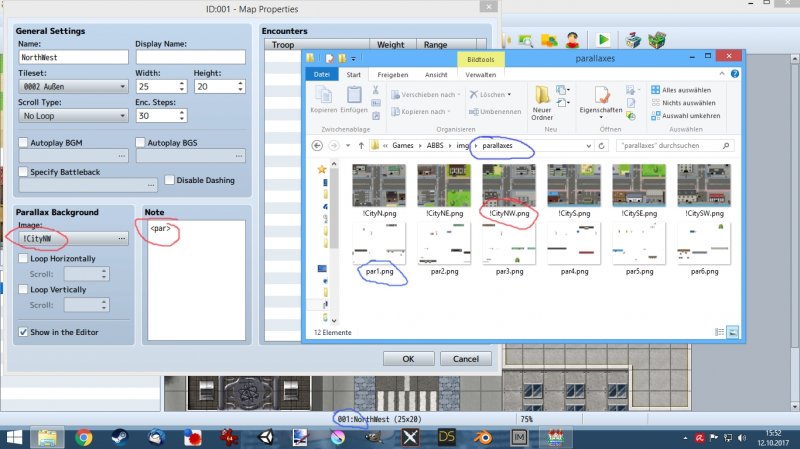Expand the Eigenschaften dropdown arrow
This screenshot has width=800, height=449.
tap(601, 118)
